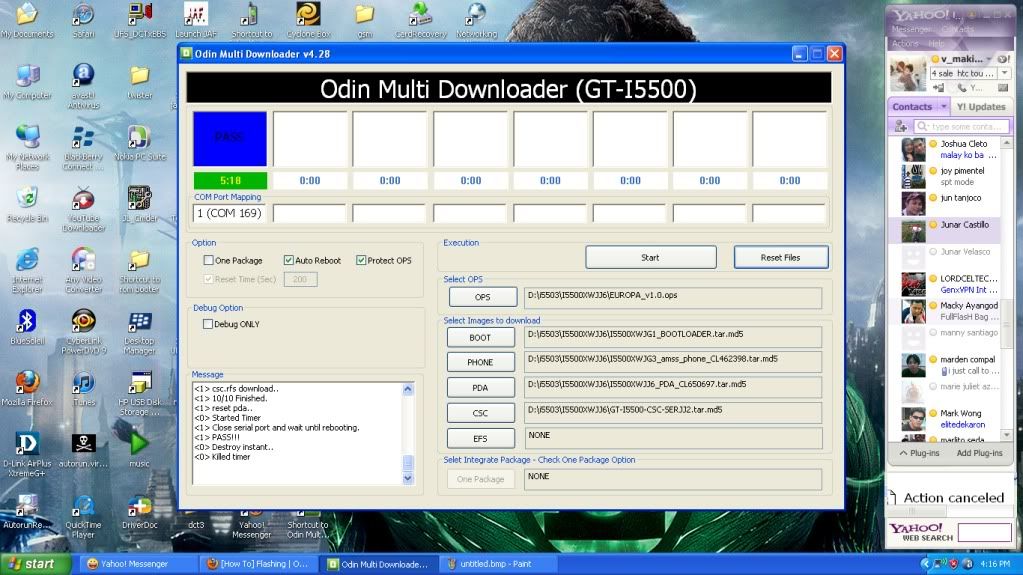Open the HP USB Disk Storage tool icon
The image size is (1023, 575).
pos(140,393)
